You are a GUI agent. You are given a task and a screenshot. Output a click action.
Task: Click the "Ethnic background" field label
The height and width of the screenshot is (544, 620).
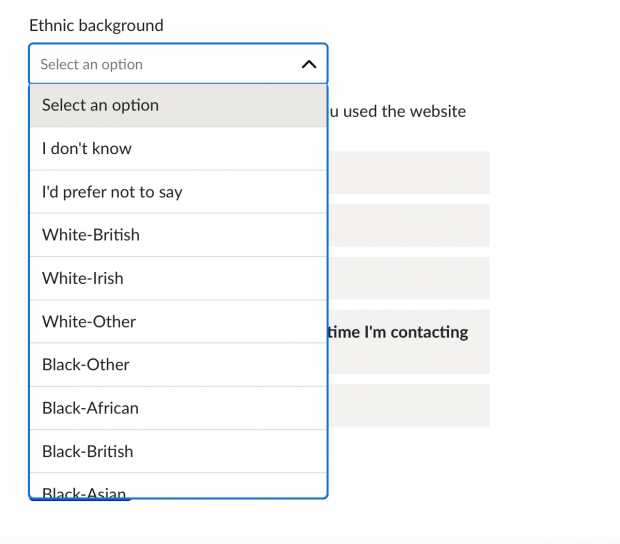tap(96, 26)
